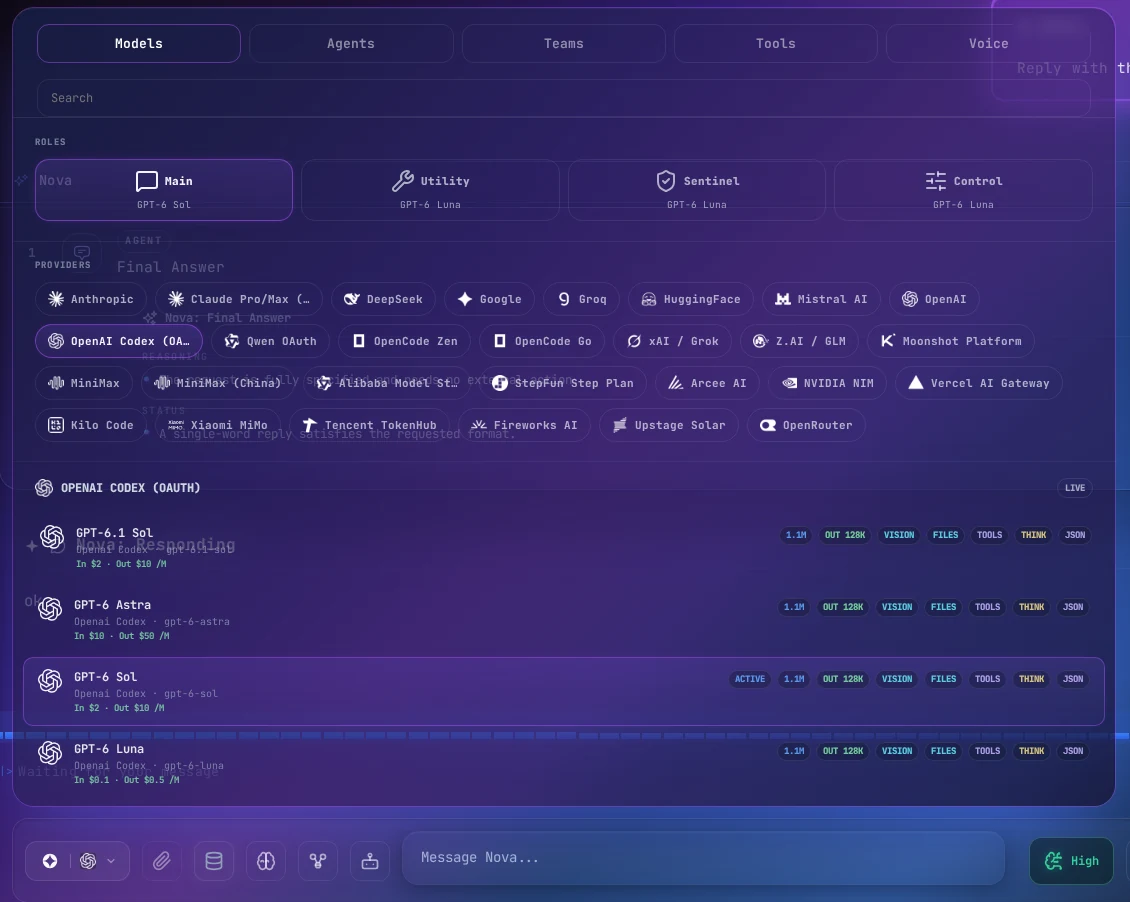Select the Control role card
The height and width of the screenshot is (902, 1130).
[x=964, y=190]
